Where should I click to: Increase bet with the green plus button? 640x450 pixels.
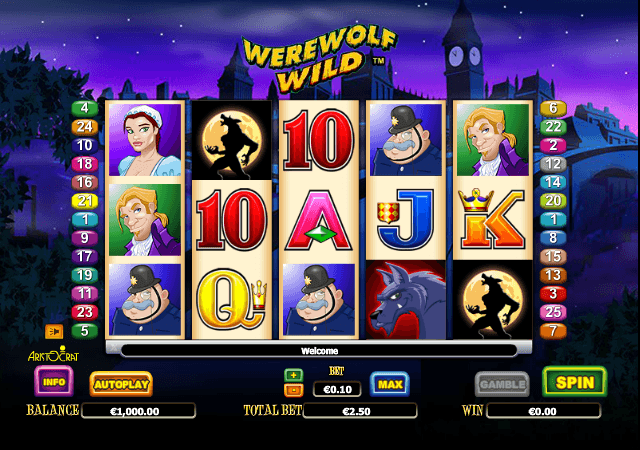pos(293,375)
